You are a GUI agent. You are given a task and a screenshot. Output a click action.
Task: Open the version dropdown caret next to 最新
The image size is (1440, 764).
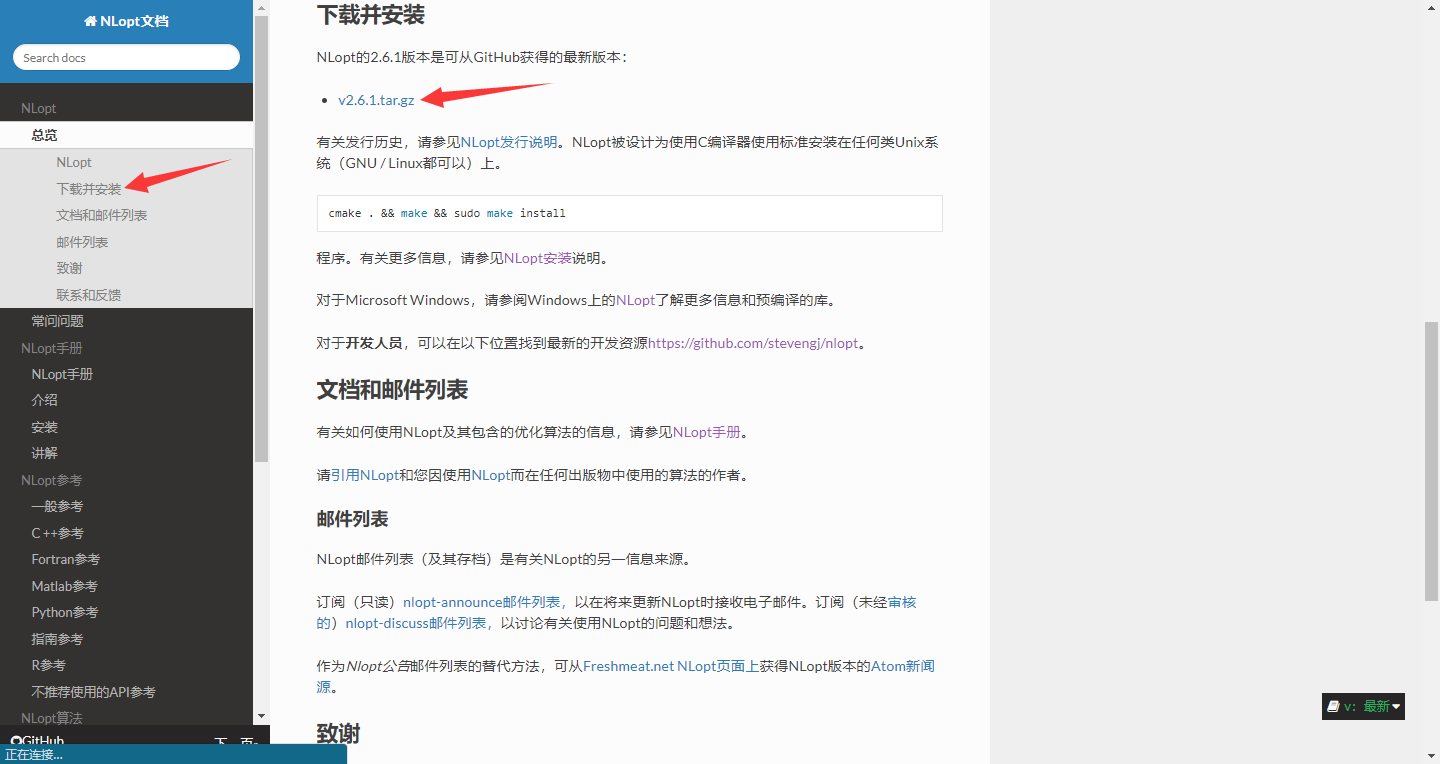(1396, 707)
